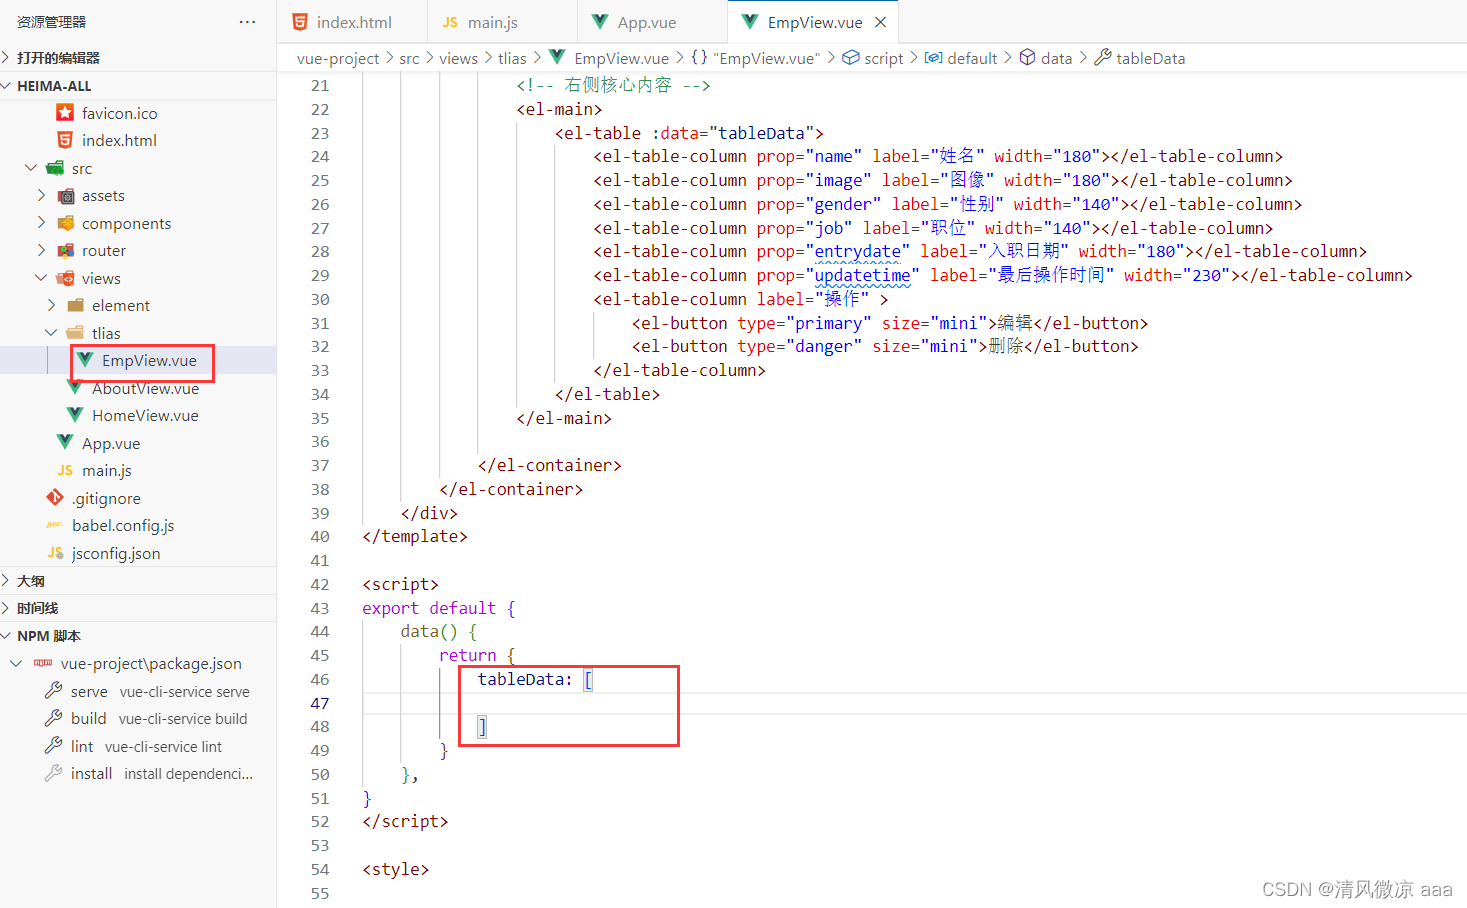Click tableData in the breadcrumb
The height and width of the screenshot is (908, 1467).
(1150, 59)
